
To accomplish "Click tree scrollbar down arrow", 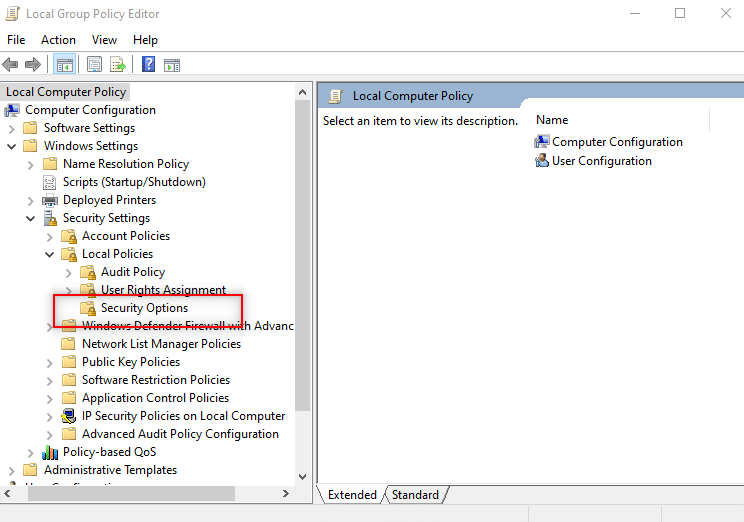I will pos(302,476).
